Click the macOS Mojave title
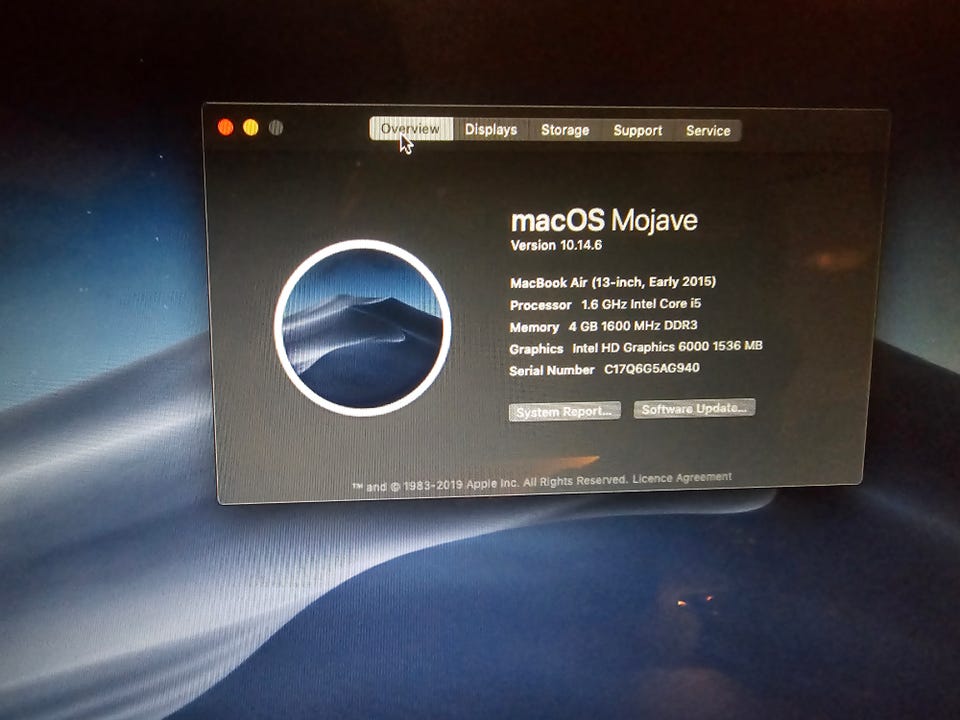Screen dimensions: 960x720 [604, 220]
